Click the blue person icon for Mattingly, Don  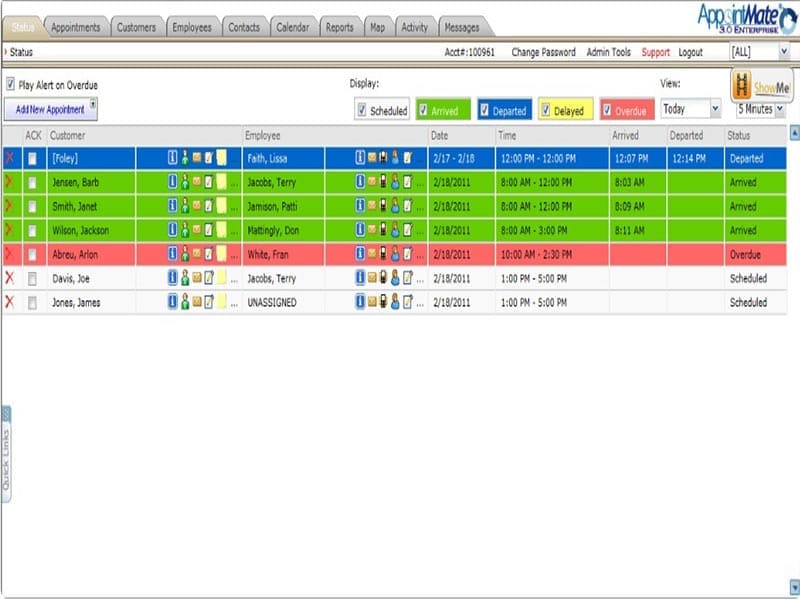point(395,230)
